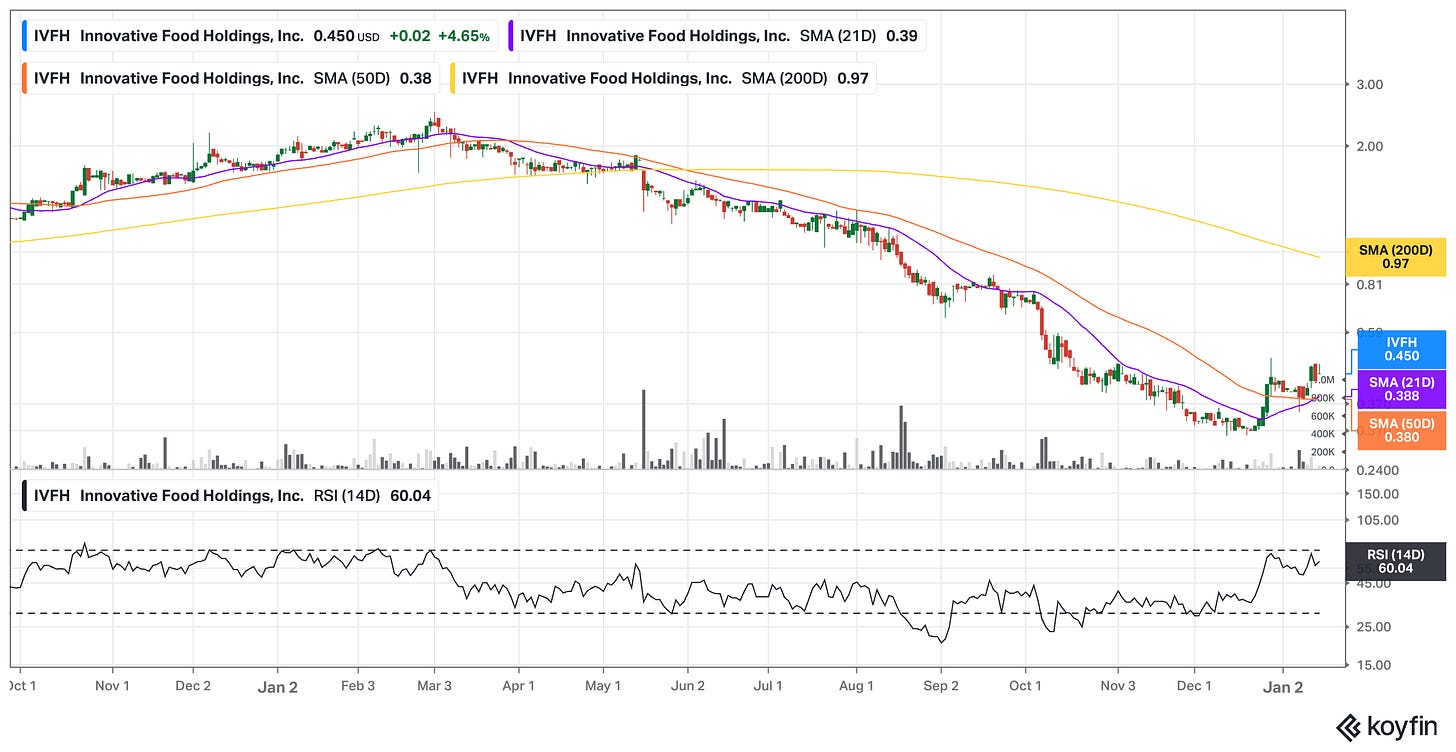Click the Oct 1 label near the 0.50 drop
The height and width of the screenshot is (752, 1456).
[x=1025, y=686]
